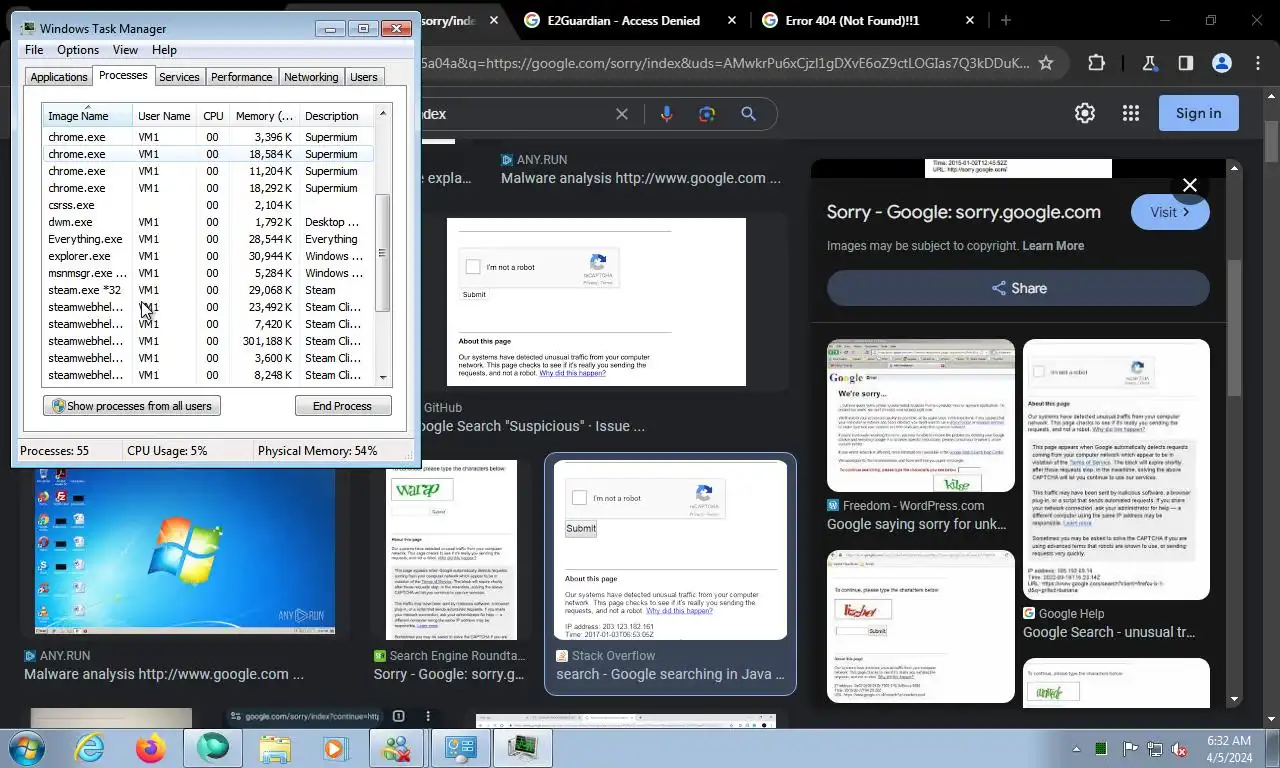Switch to the Applications tab

click(x=59, y=77)
